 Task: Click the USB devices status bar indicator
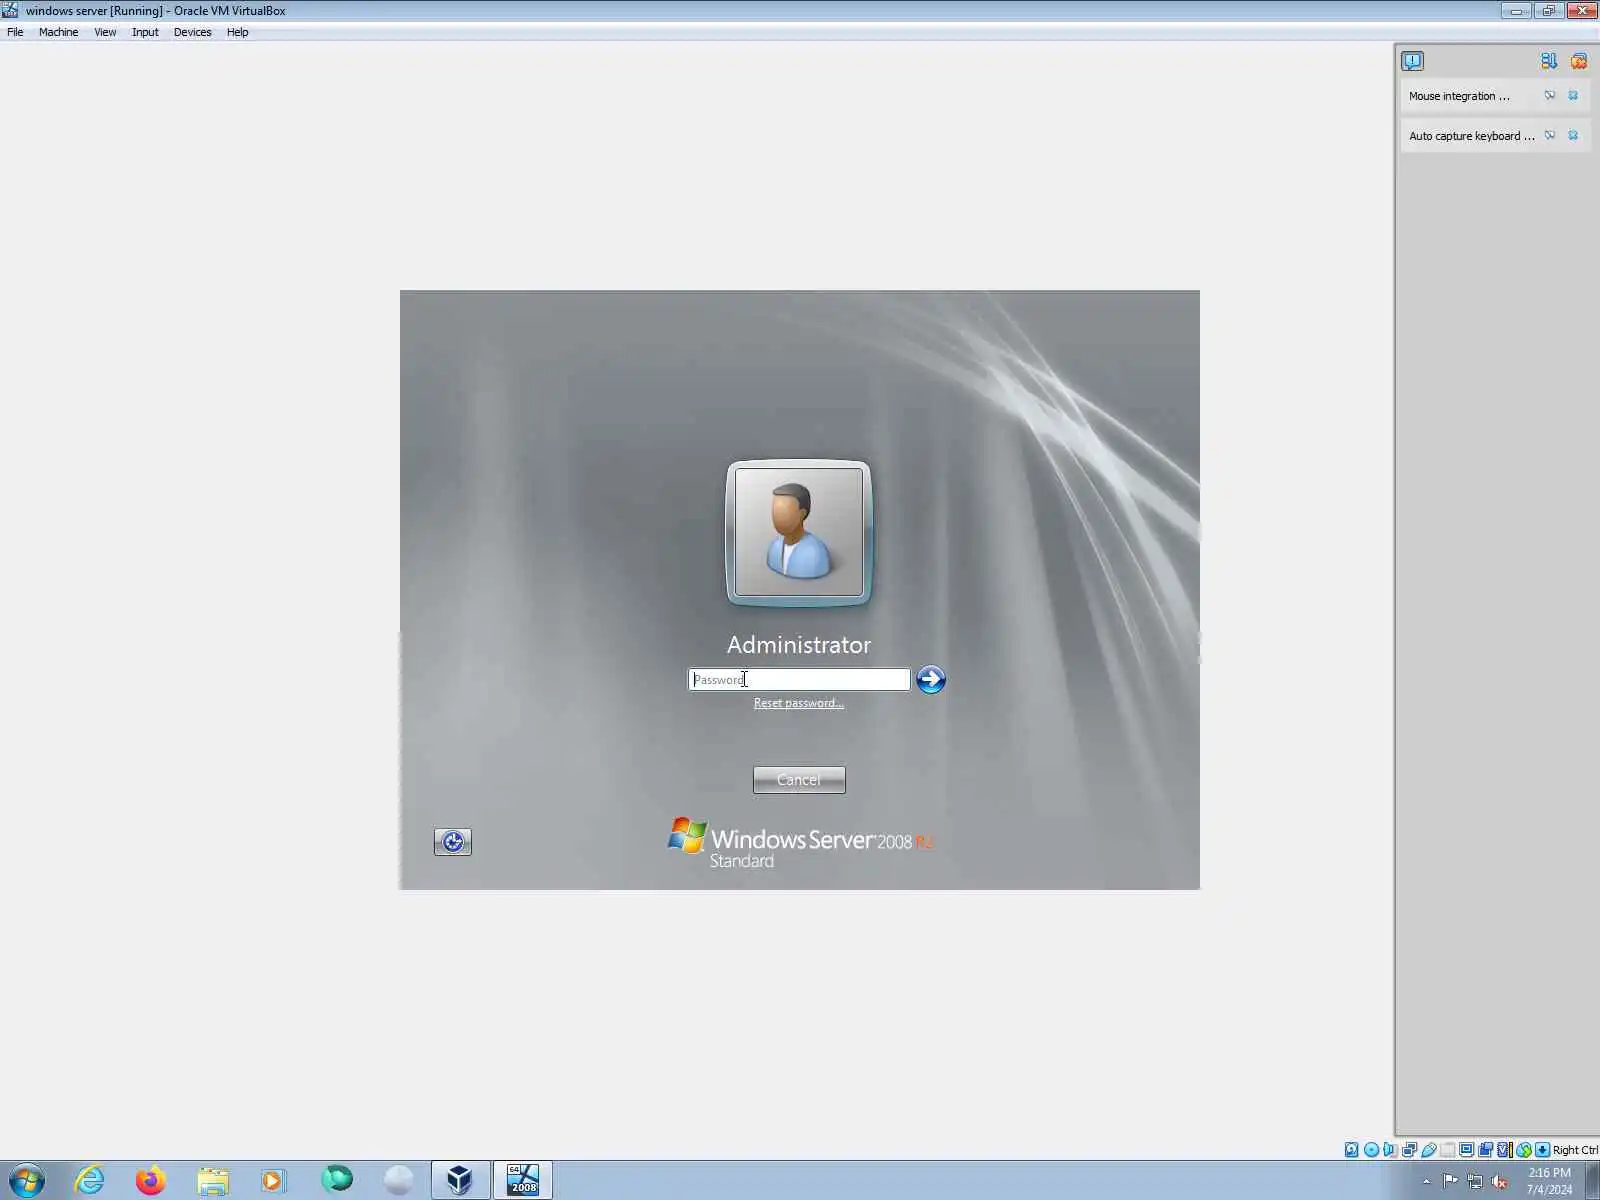tap(1428, 1150)
